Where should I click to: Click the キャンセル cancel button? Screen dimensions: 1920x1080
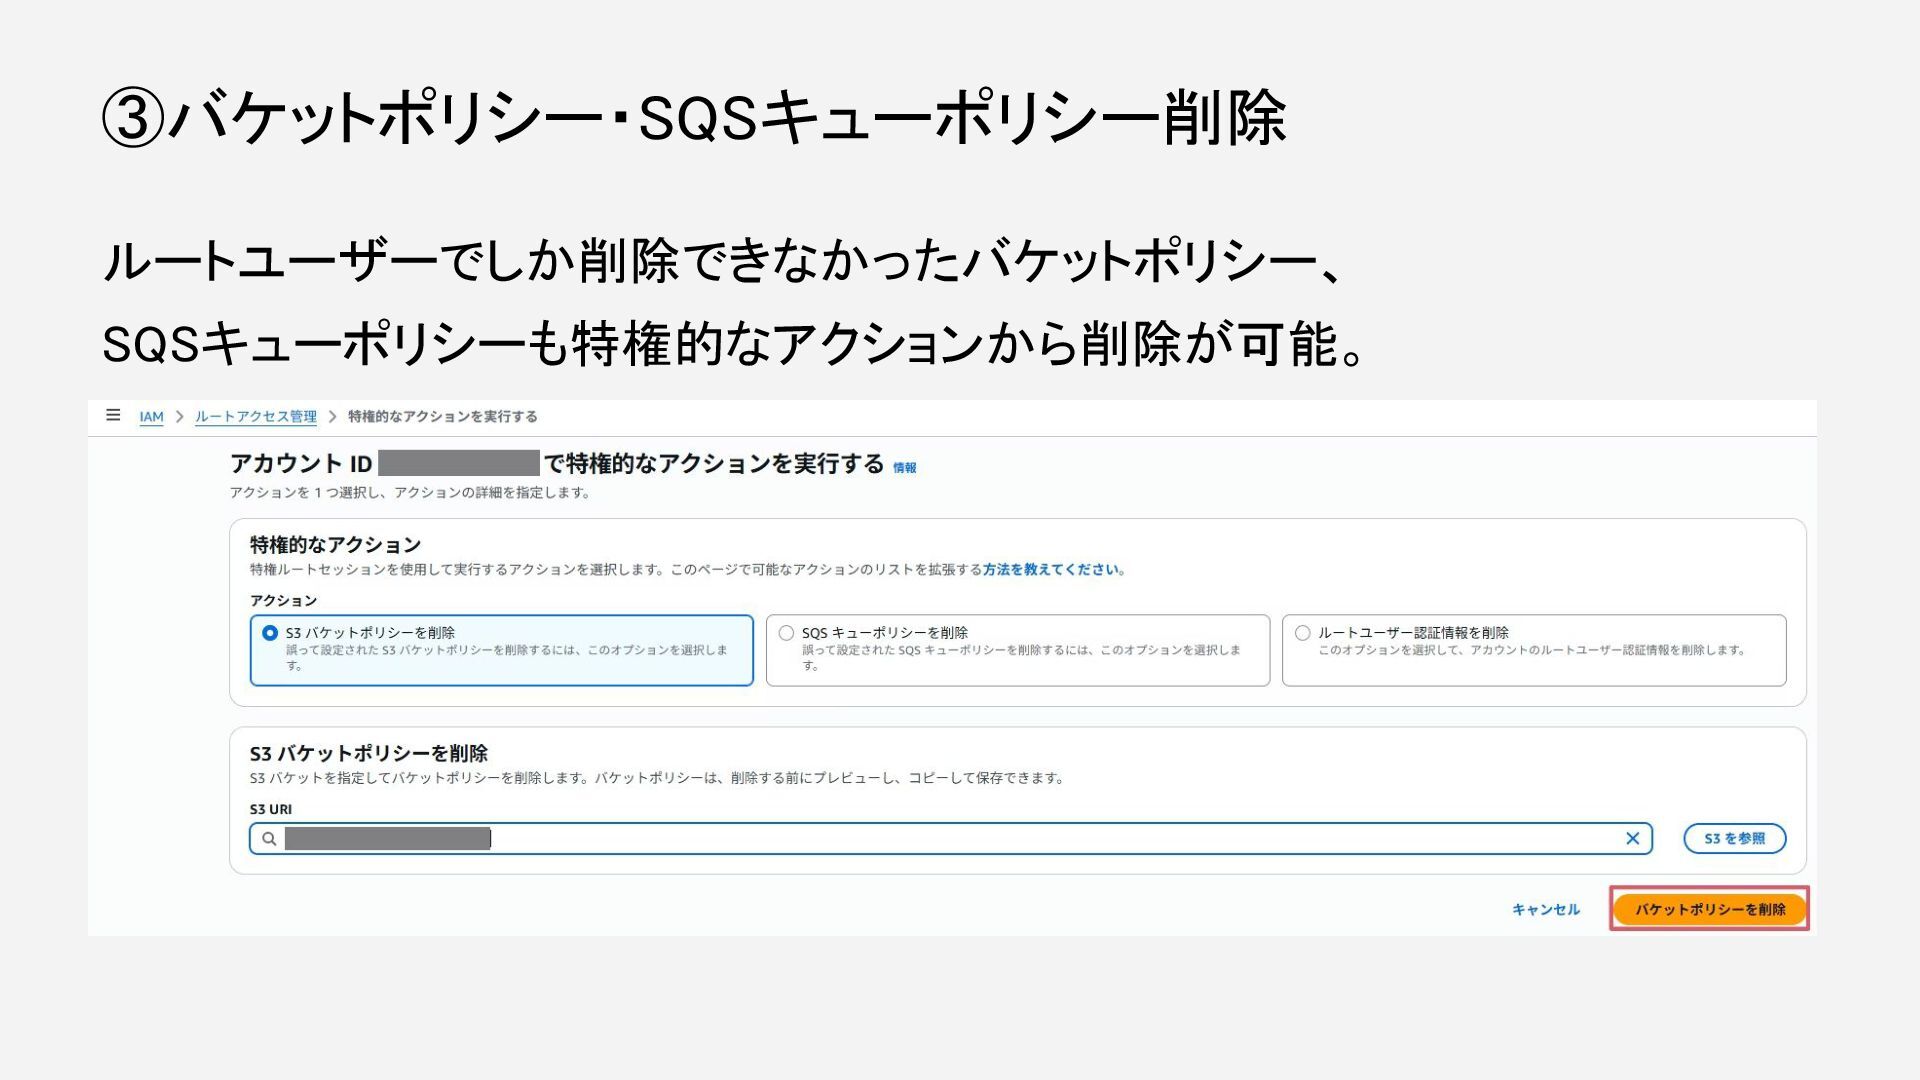1545,910
